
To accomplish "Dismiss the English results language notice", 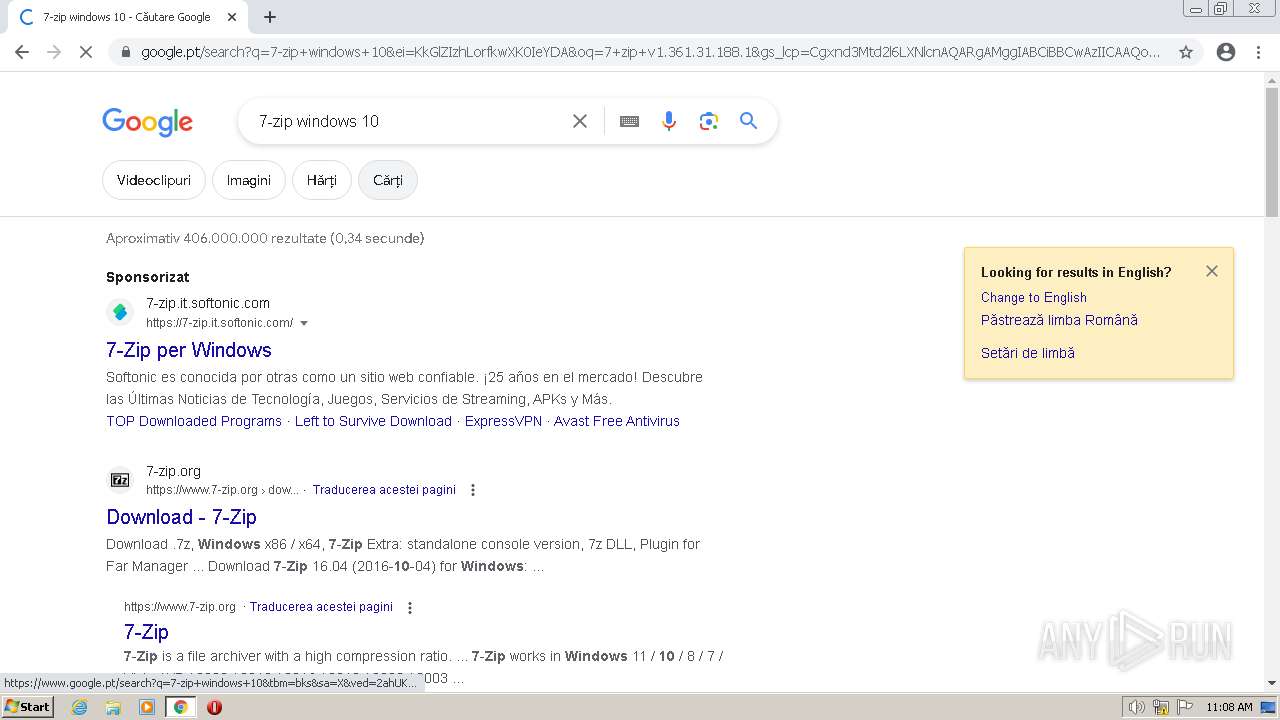I will pos(1212,271).
